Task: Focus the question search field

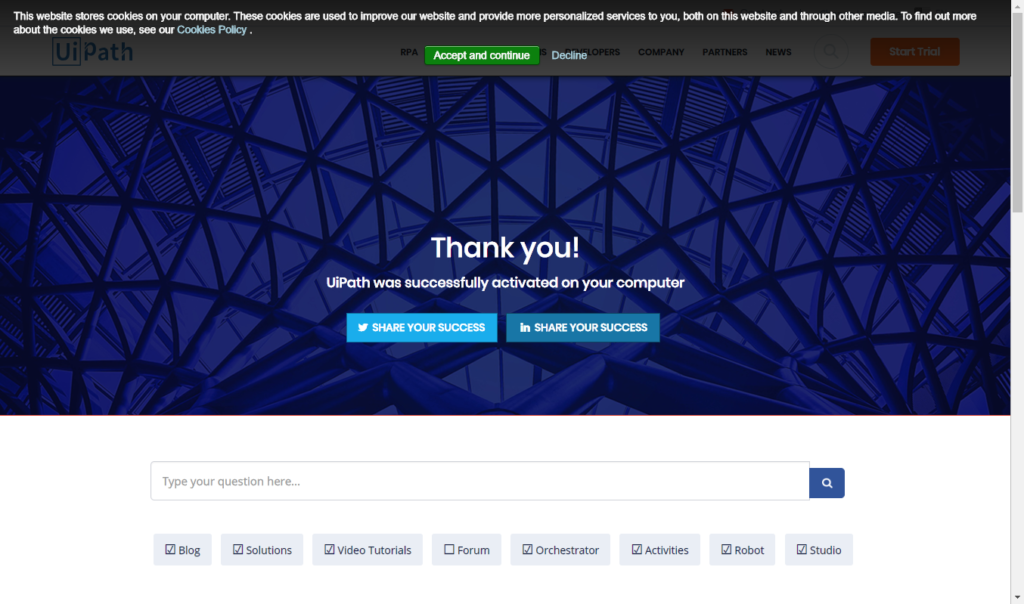Action: coord(480,481)
